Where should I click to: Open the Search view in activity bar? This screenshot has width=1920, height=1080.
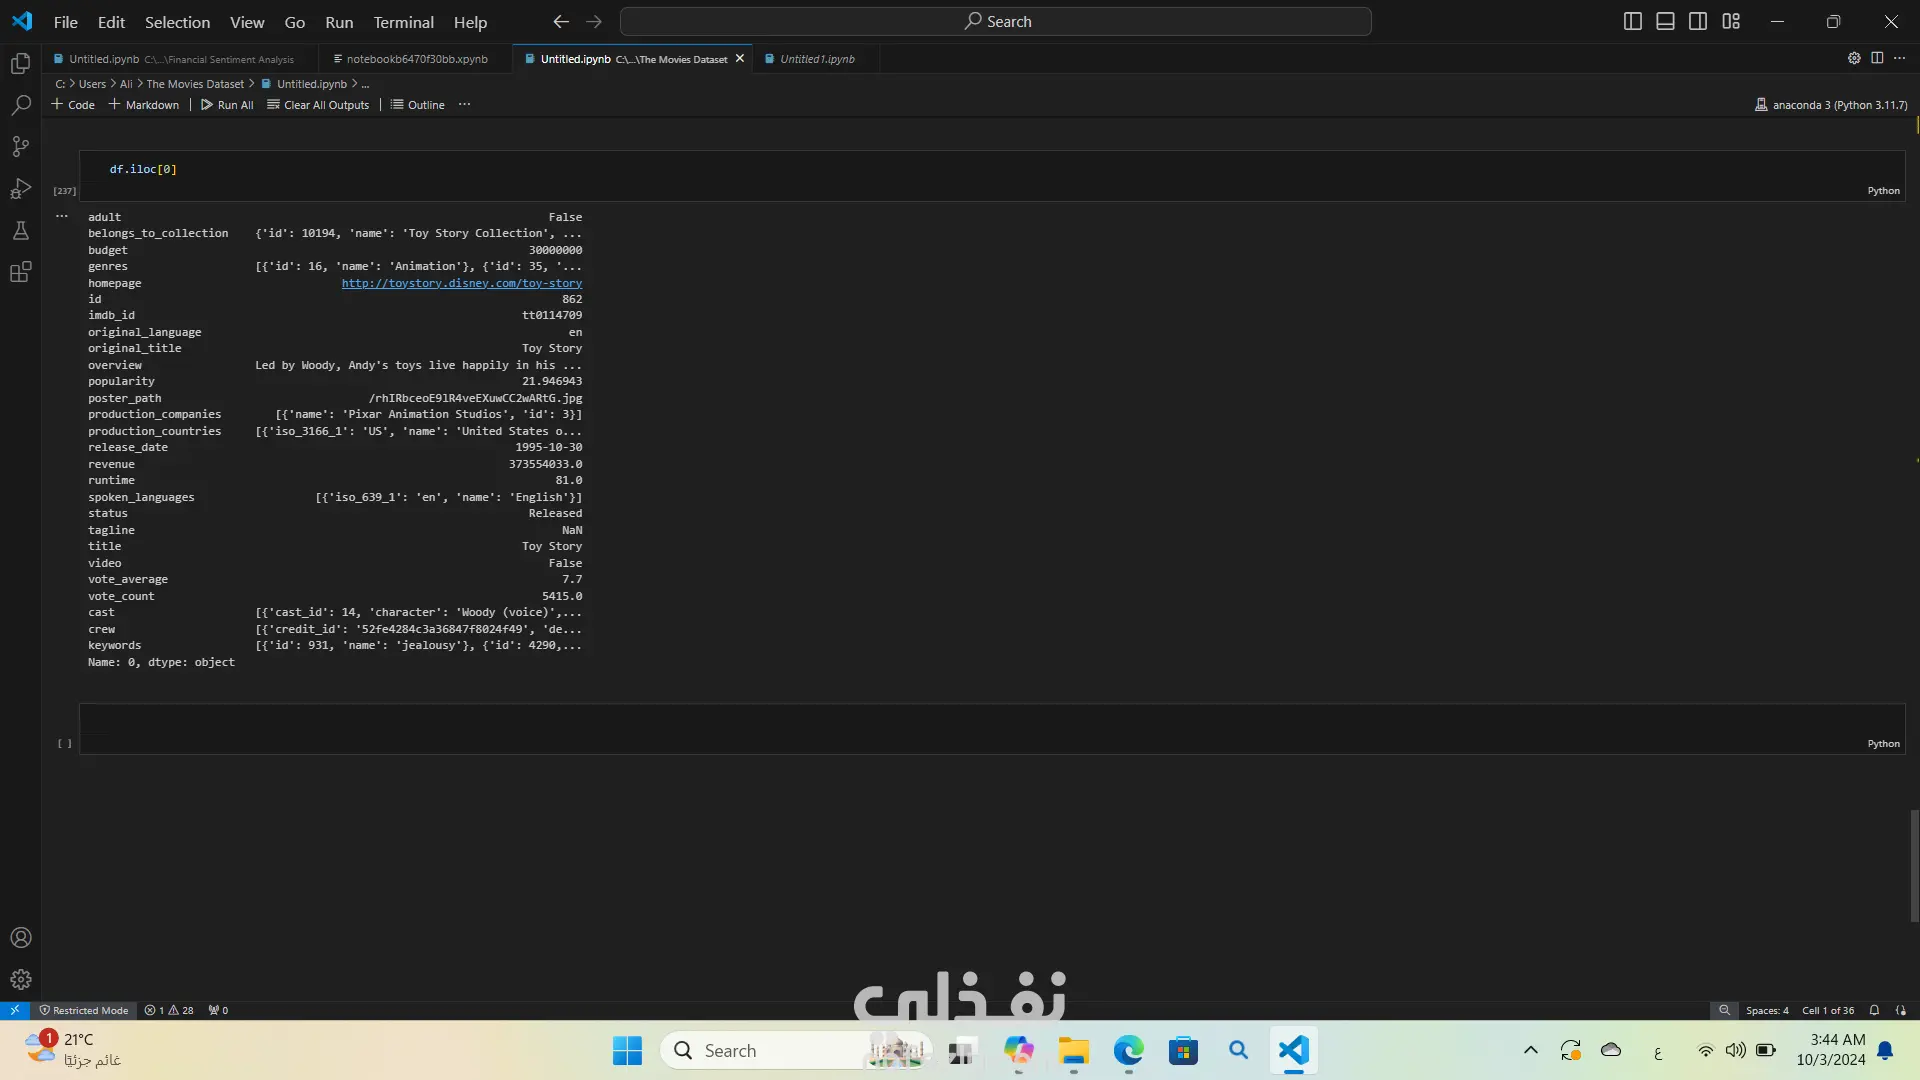[x=20, y=105]
